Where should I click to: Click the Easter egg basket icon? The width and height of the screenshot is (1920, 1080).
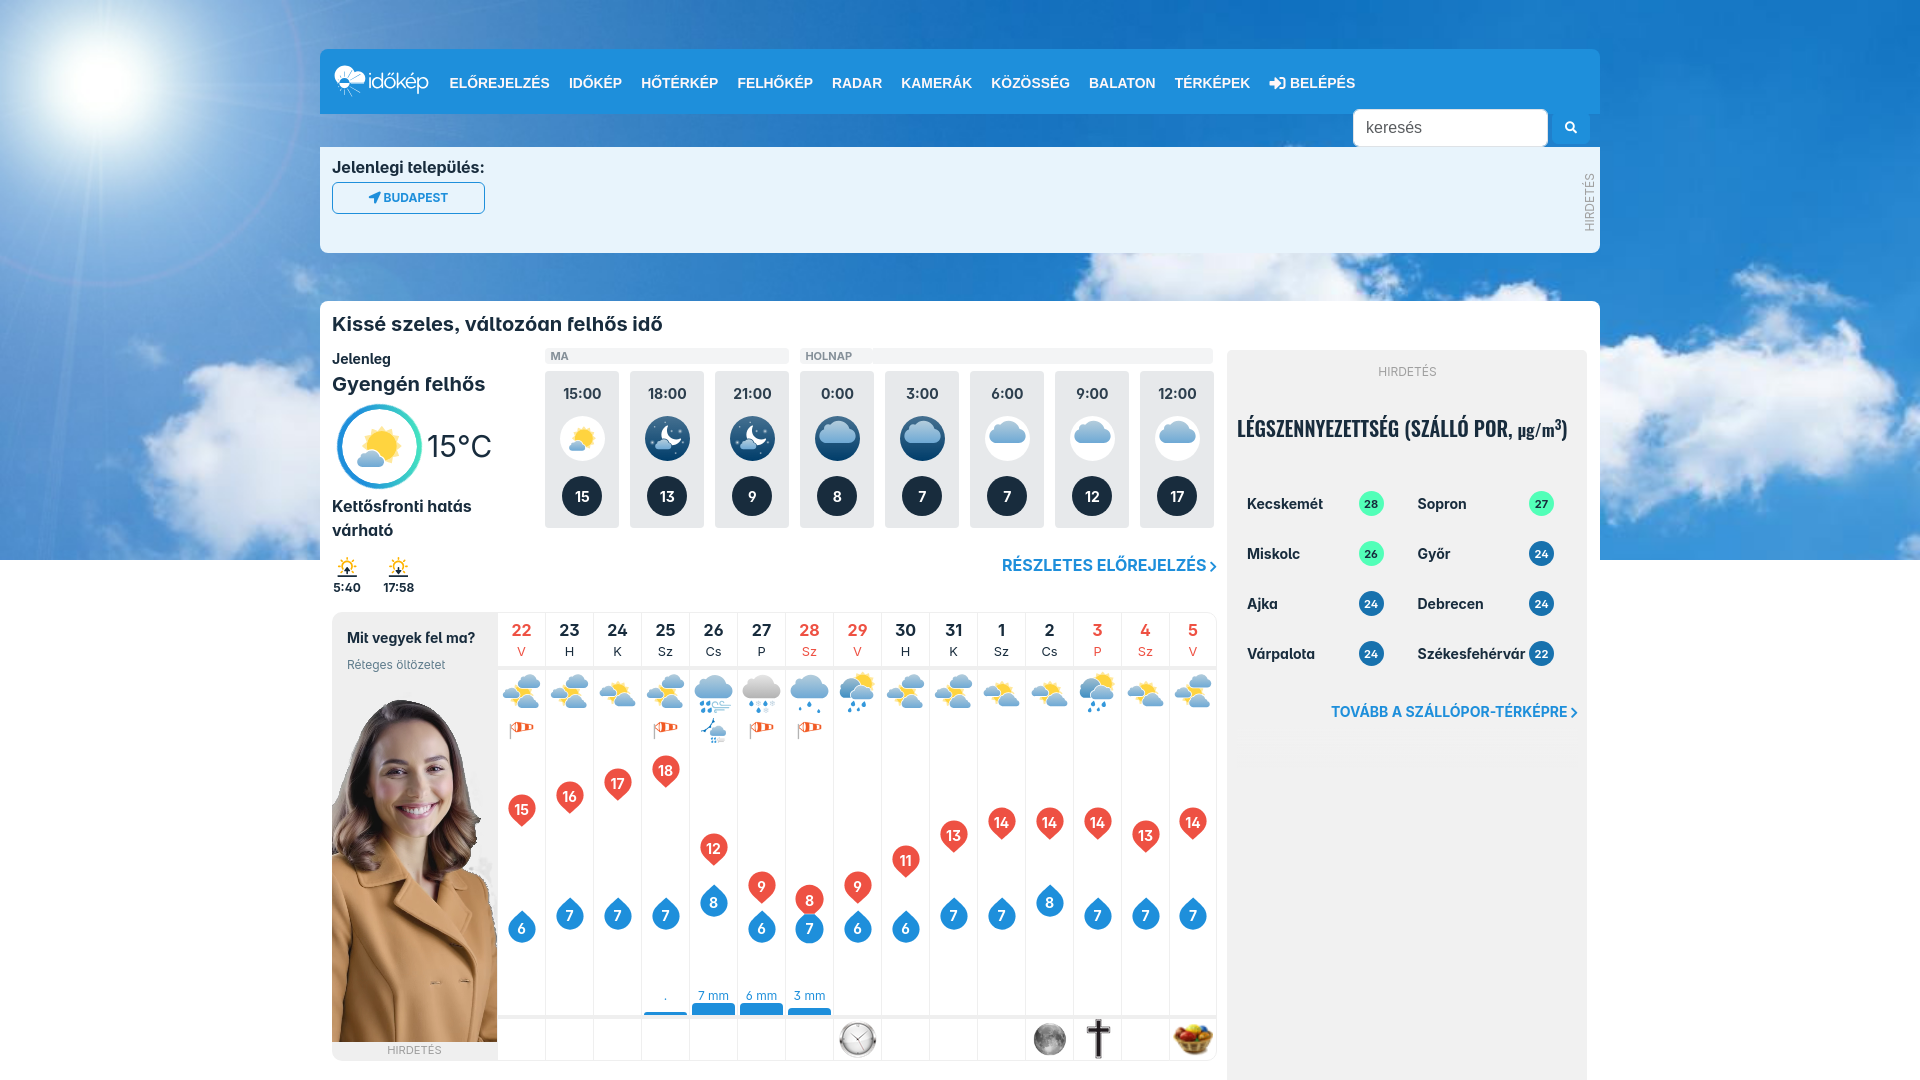1193,1039
